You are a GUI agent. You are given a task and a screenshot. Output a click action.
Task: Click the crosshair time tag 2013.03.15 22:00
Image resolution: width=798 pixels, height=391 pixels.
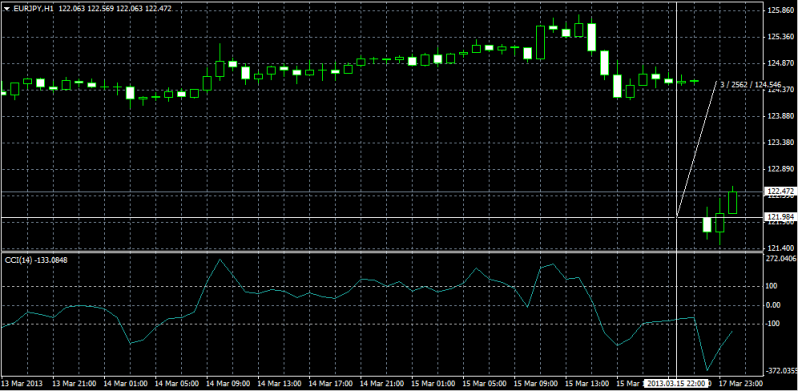676,383
